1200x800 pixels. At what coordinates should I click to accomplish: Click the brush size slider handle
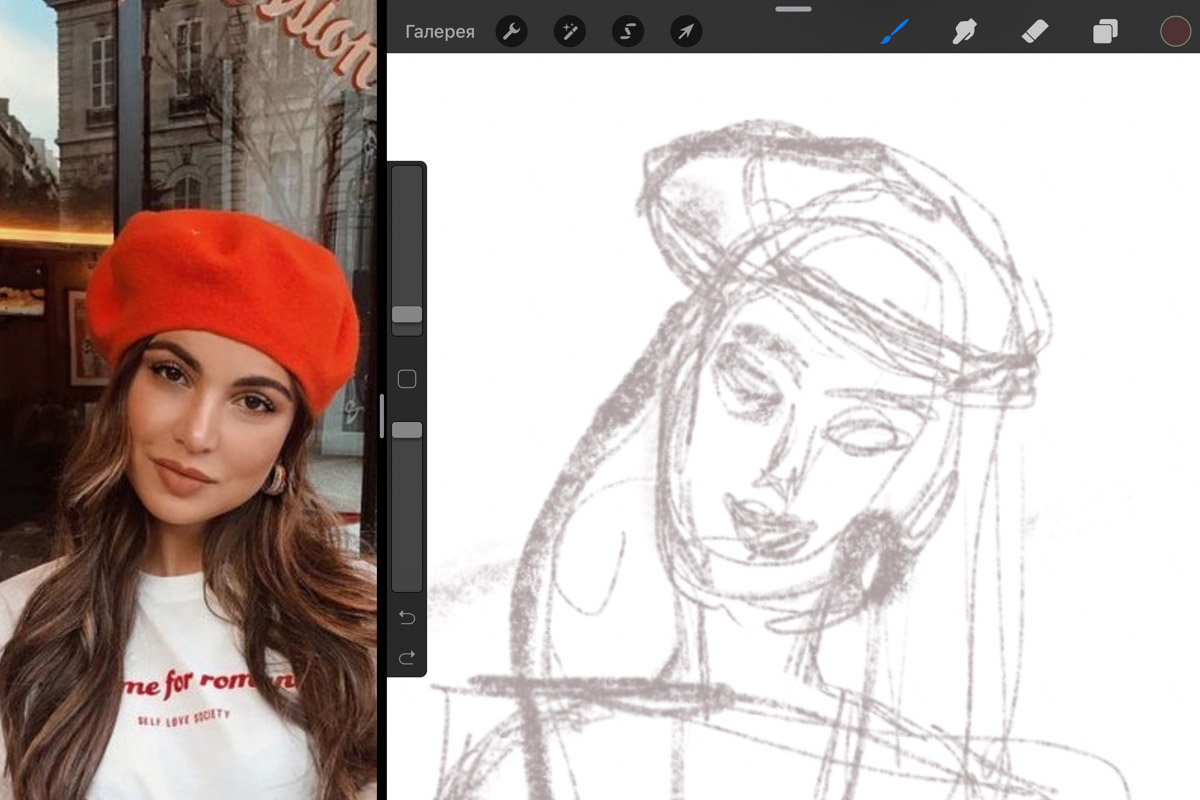tap(407, 314)
